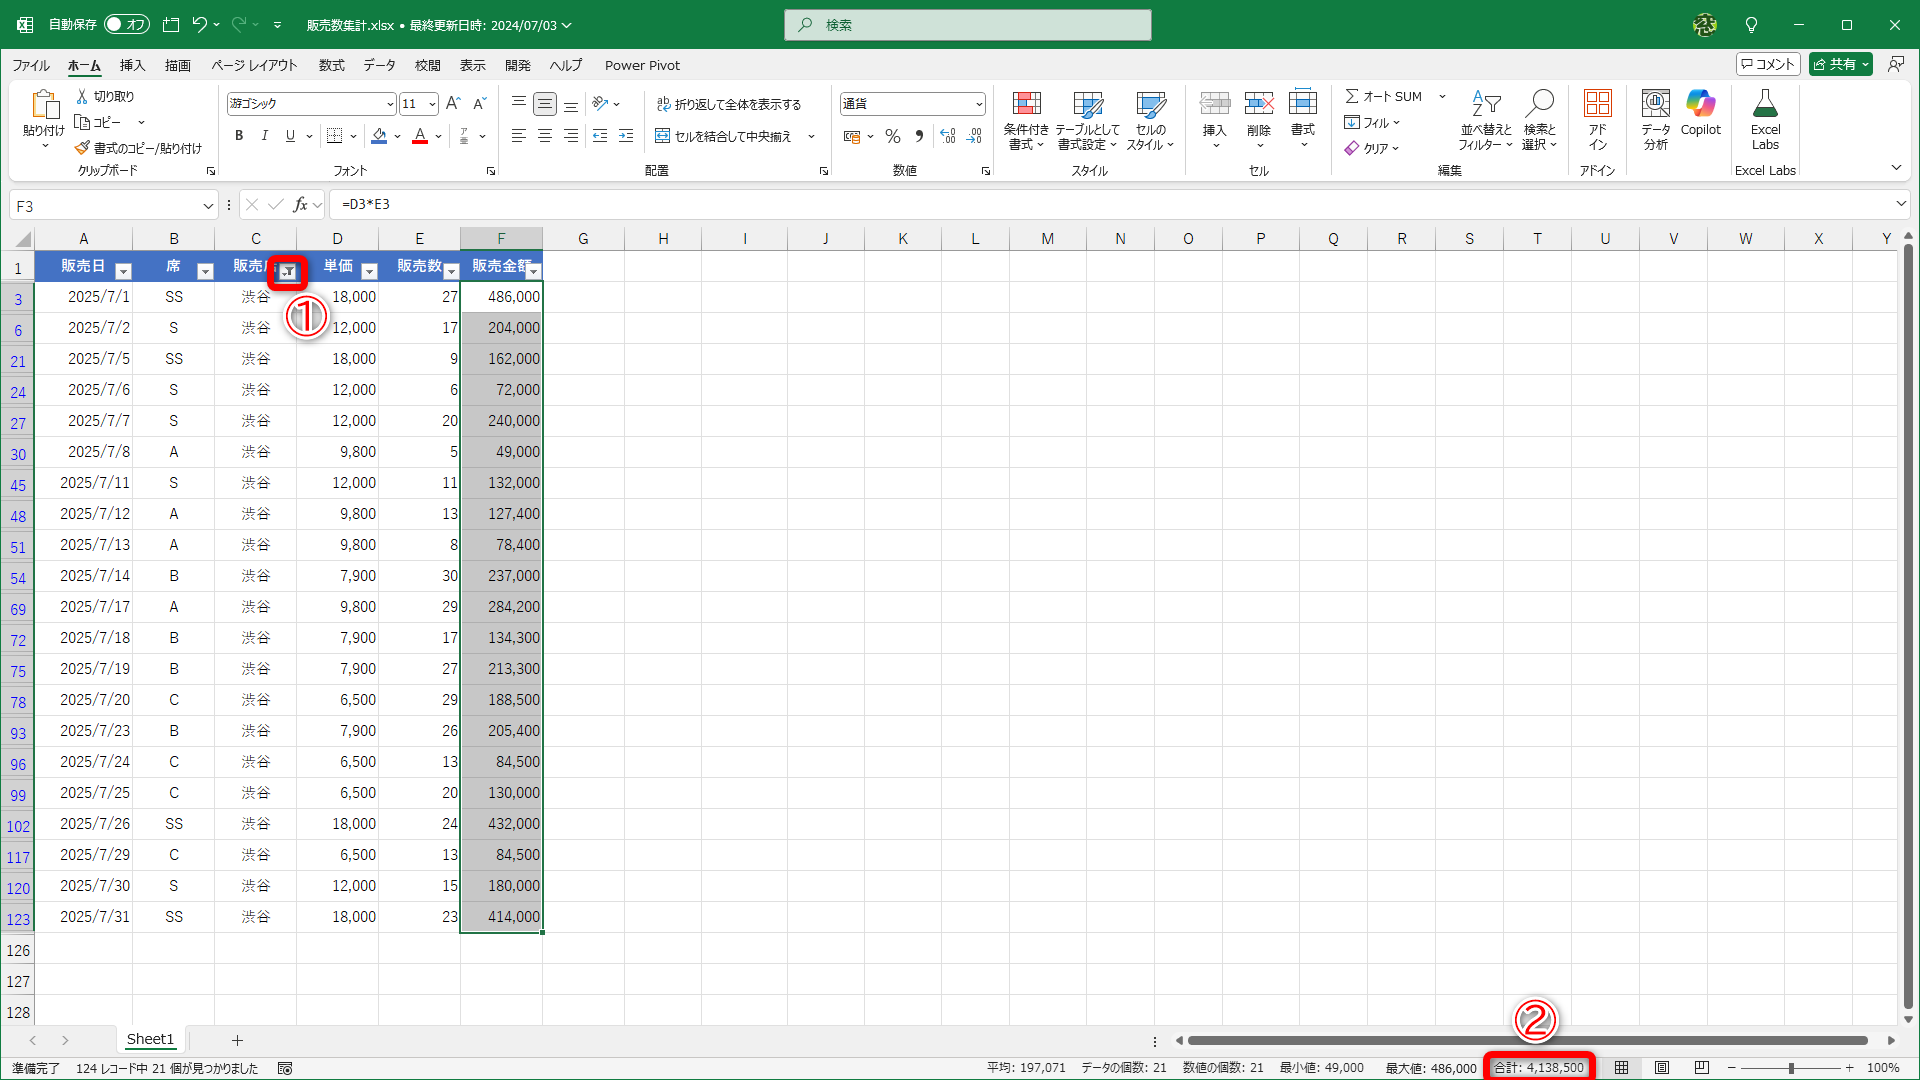Click the Copilot icon in ribbon
This screenshot has width=1920, height=1080.
[x=1700, y=104]
